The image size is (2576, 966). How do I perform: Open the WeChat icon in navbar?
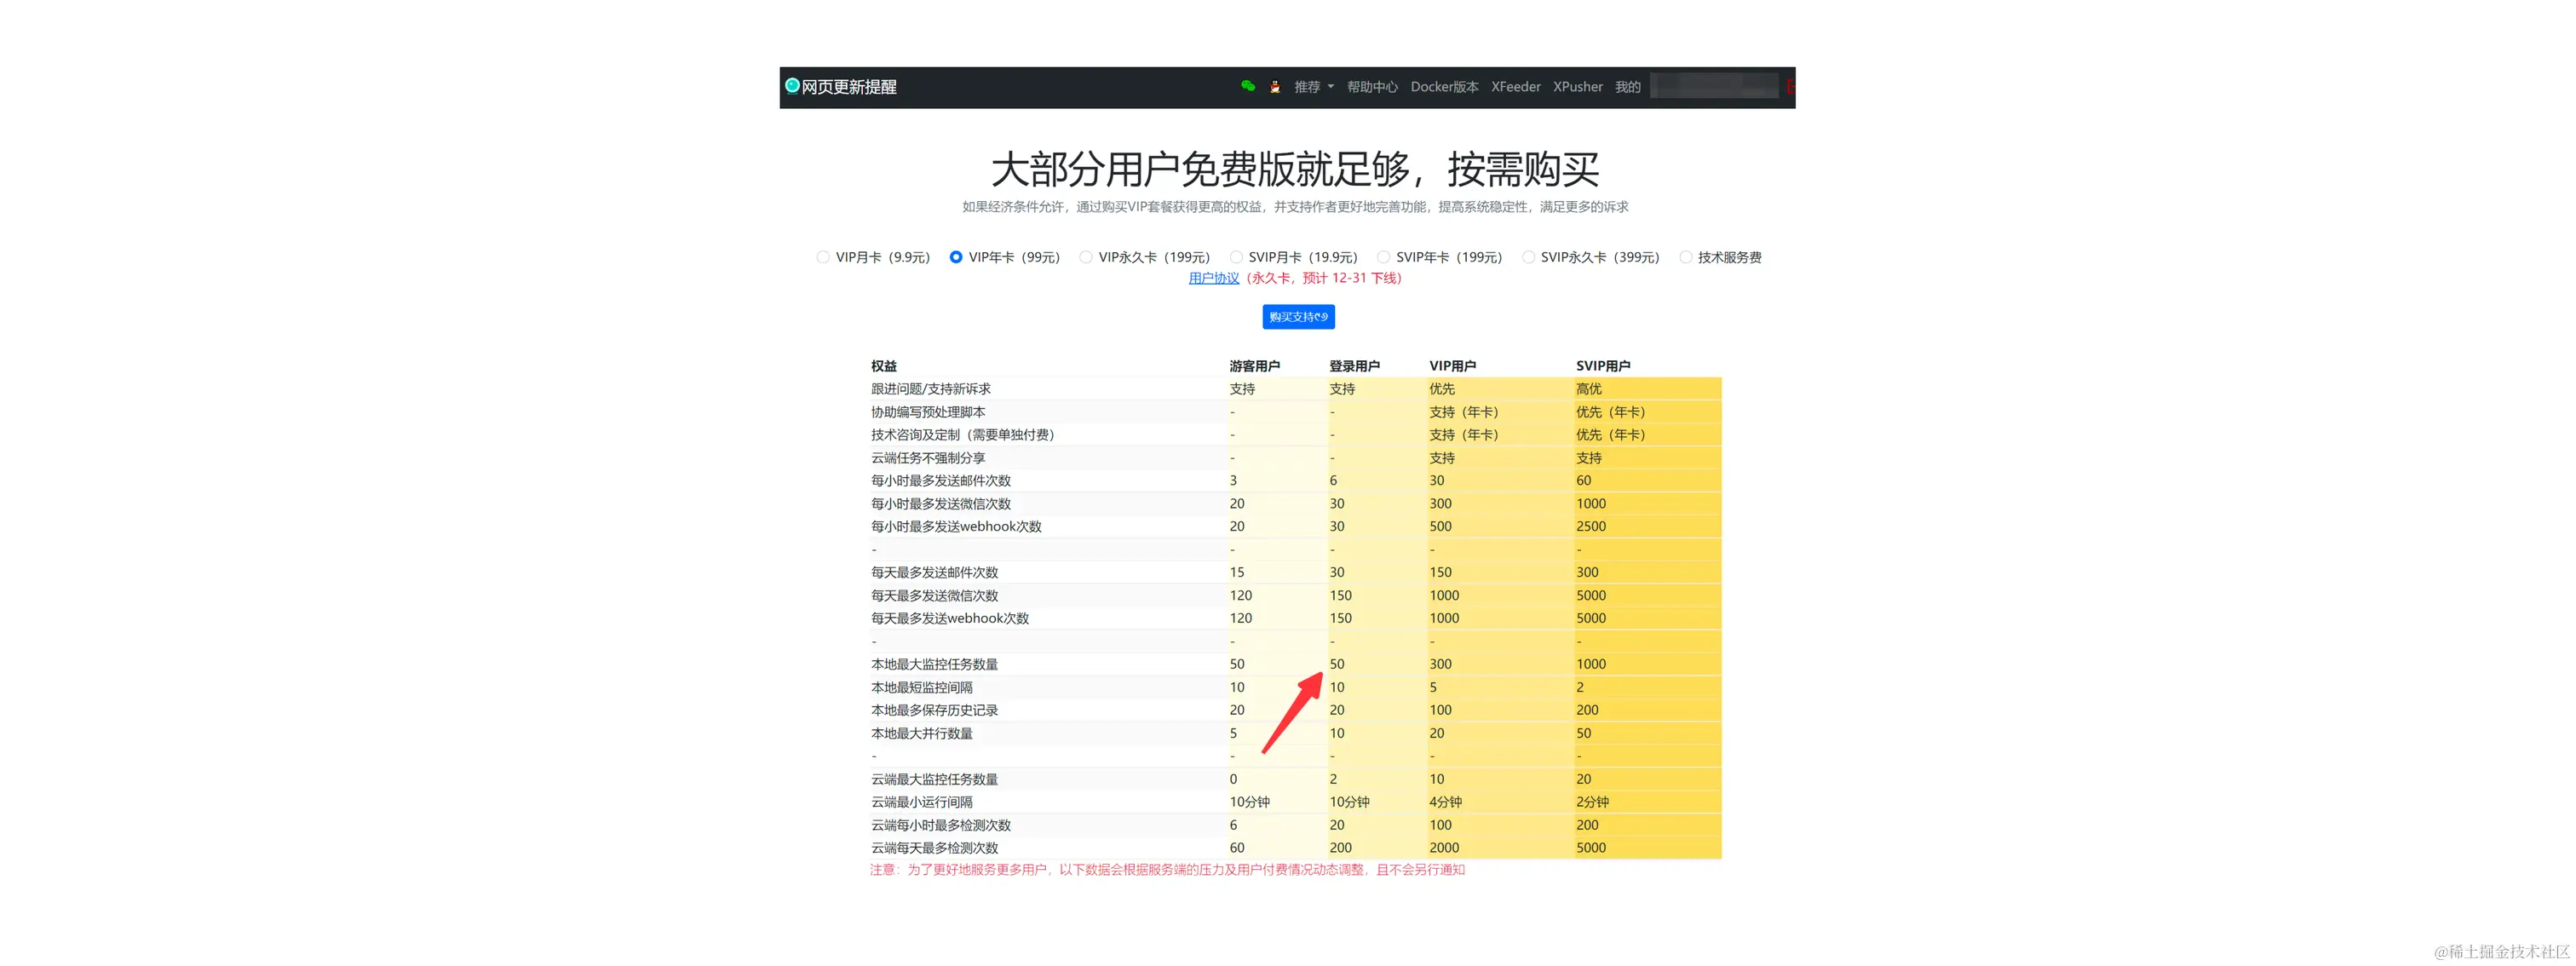point(1247,86)
